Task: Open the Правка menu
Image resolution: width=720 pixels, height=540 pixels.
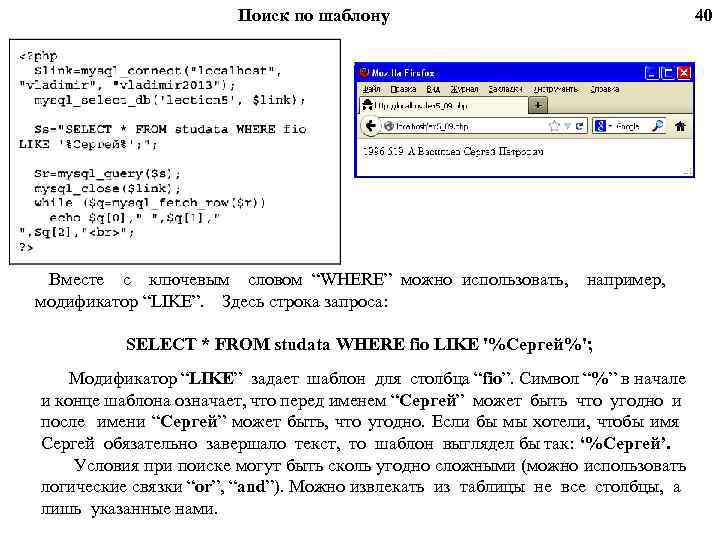Action: point(403,89)
